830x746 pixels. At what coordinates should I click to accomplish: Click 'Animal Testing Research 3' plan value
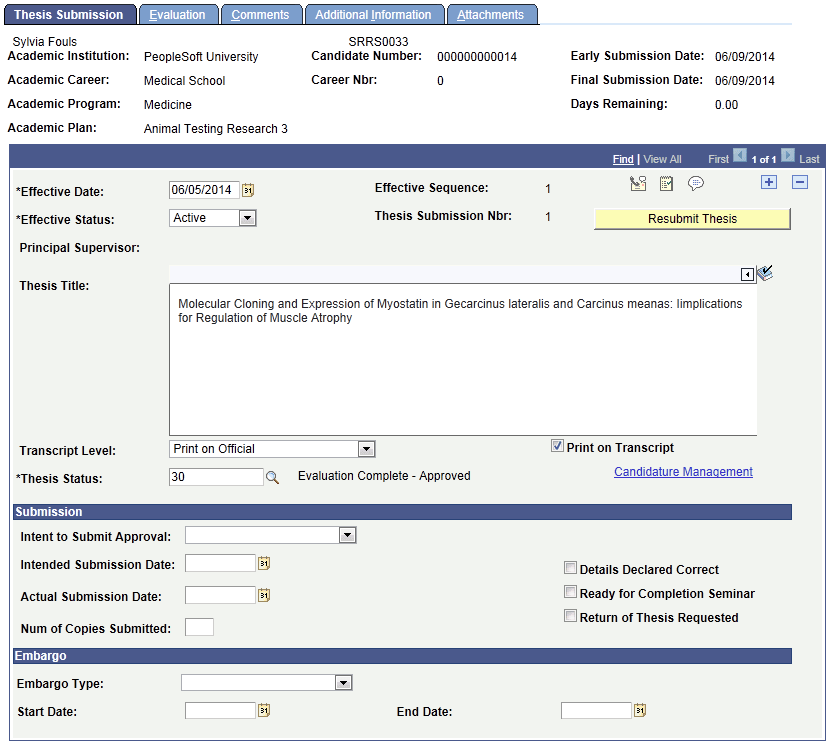click(216, 129)
